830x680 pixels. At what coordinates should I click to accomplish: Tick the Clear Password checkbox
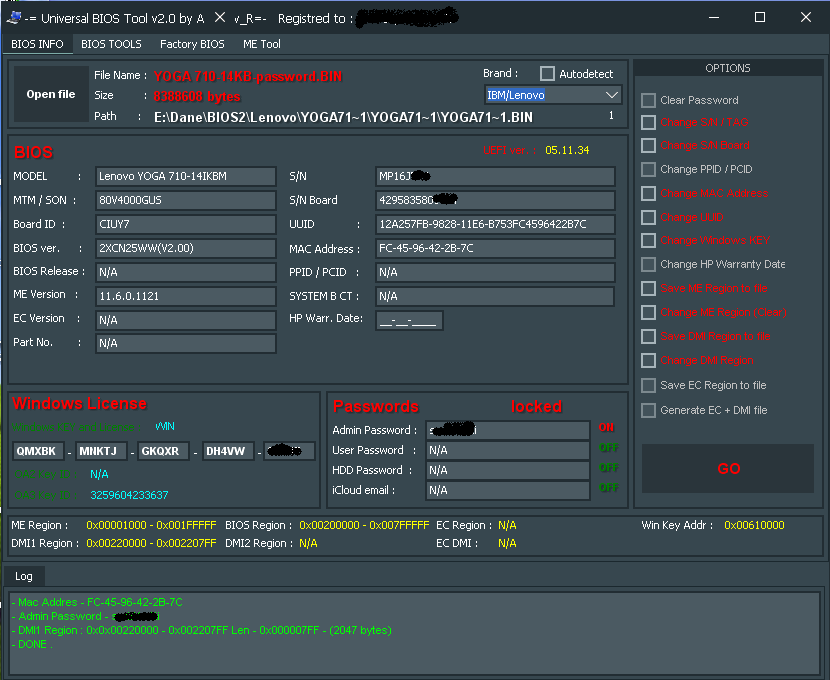coord(648,100)
